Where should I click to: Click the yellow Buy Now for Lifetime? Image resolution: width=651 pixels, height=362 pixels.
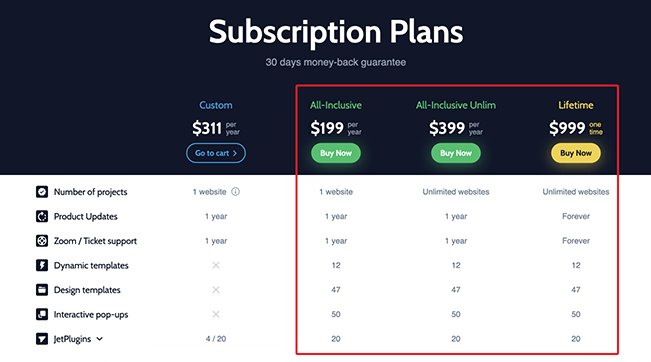coord(576,153)
